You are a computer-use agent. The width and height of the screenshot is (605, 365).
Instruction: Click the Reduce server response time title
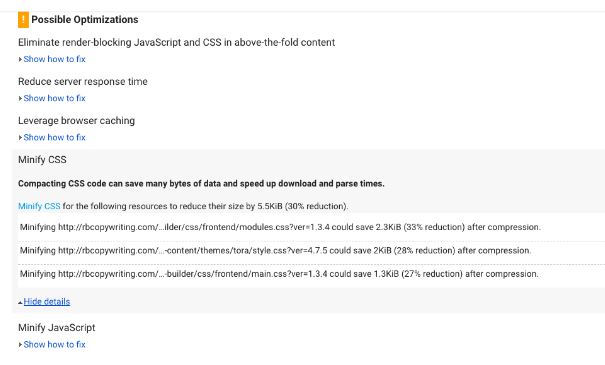pos(83,81)
